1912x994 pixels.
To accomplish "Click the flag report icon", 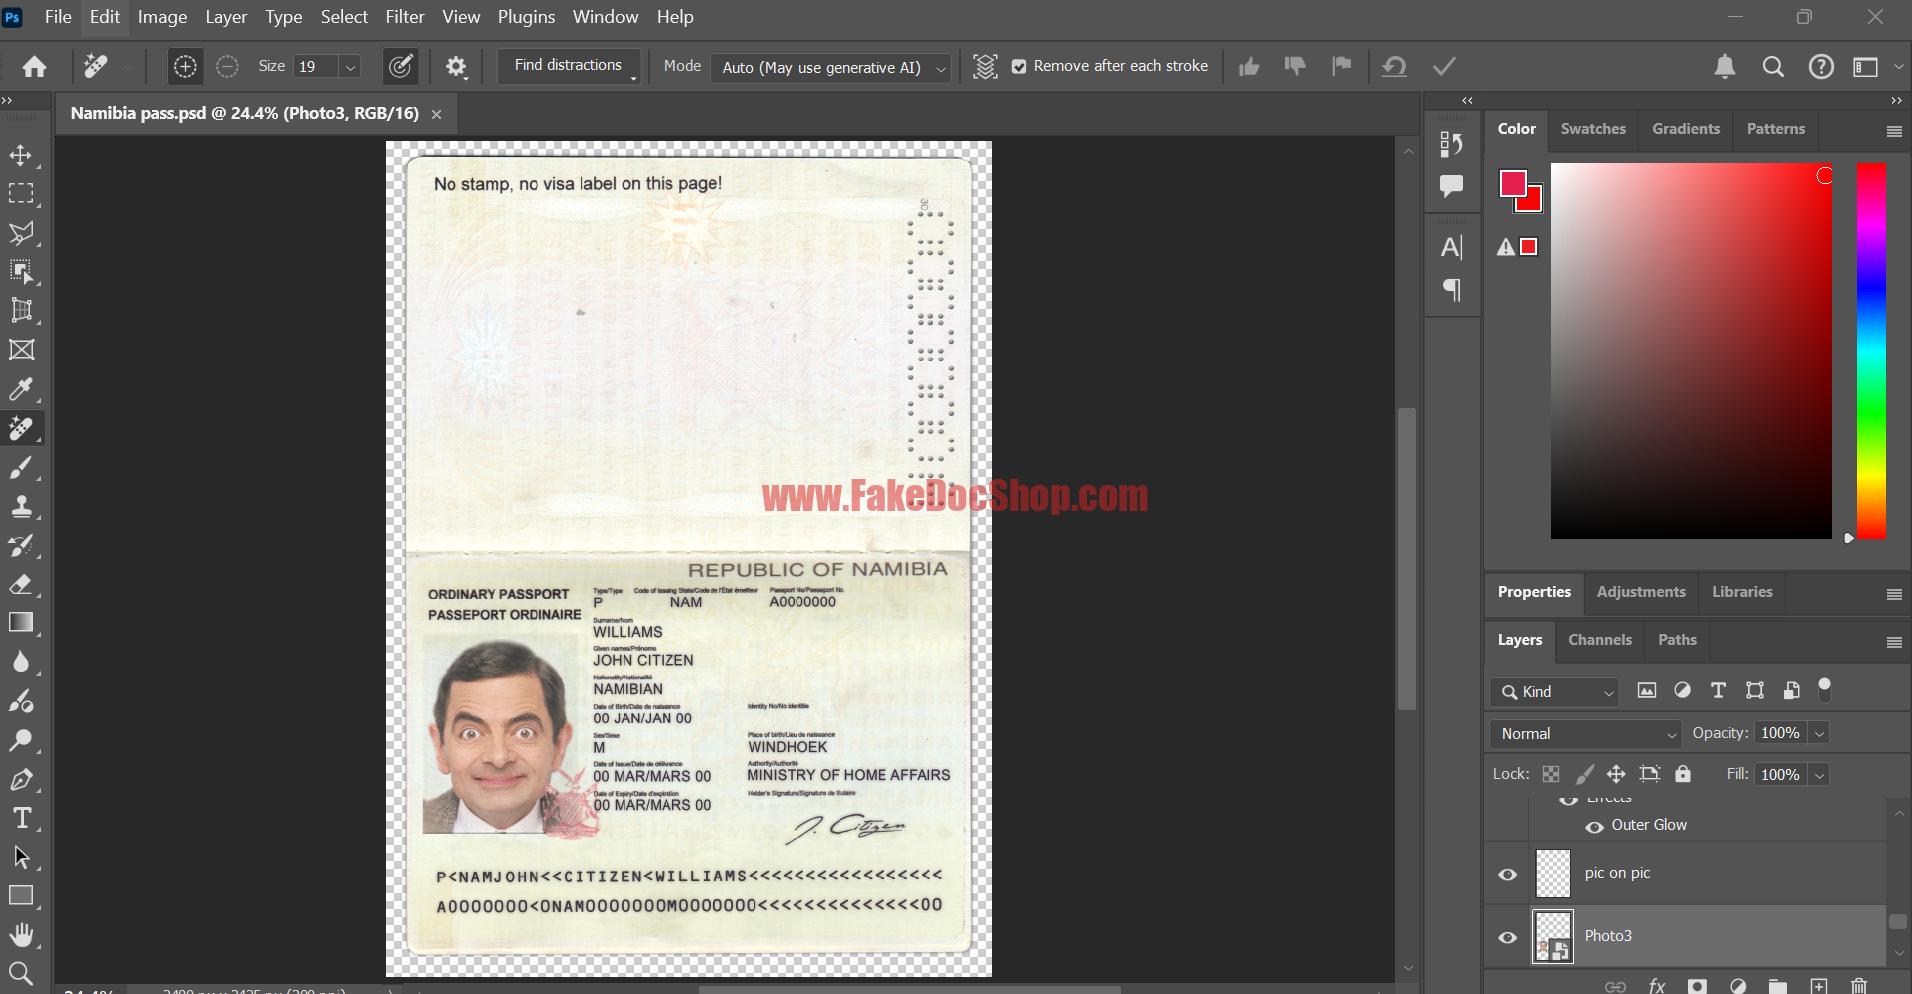I will [x=1342, y=66].
